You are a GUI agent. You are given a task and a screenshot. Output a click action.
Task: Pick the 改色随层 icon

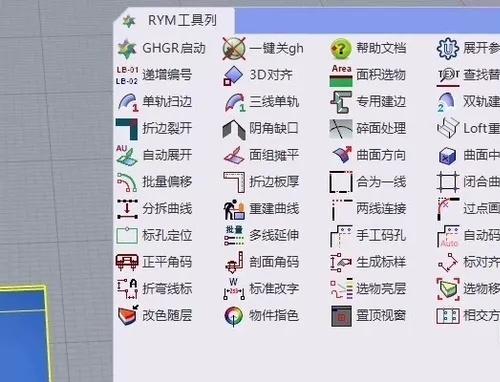coord(128,315)
